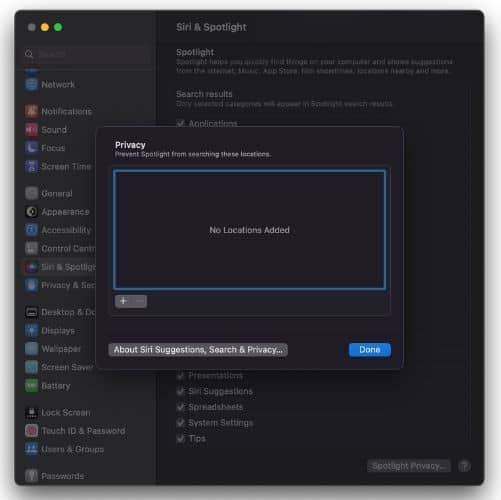Select Displays in the sidebar

tap(58, 331)
